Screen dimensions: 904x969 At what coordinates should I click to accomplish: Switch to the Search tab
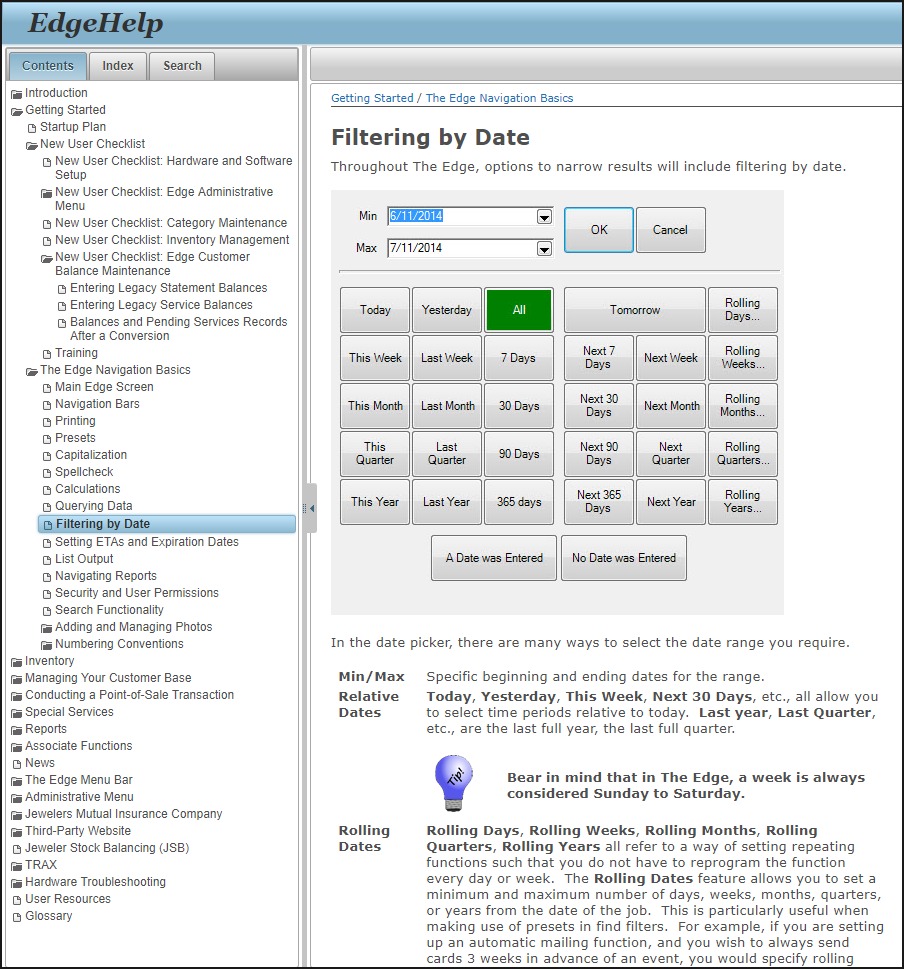pyautogui.click(x=182, y=66)
